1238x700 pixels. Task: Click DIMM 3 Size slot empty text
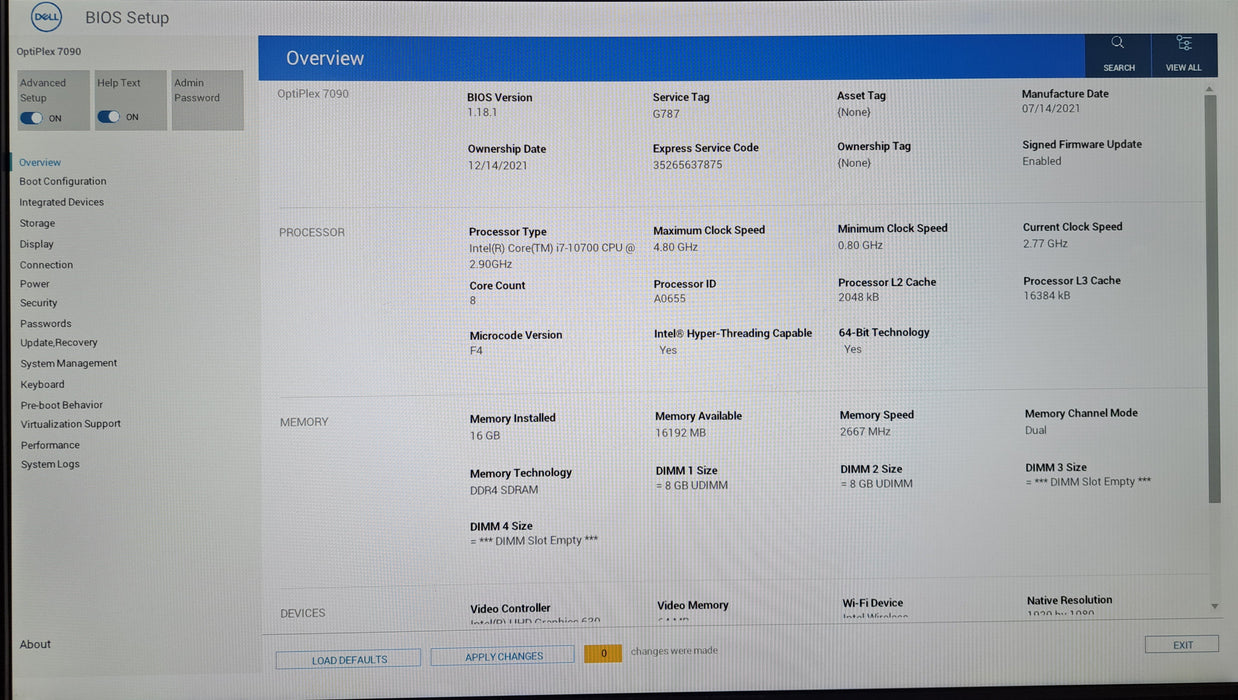[1088, 481]
